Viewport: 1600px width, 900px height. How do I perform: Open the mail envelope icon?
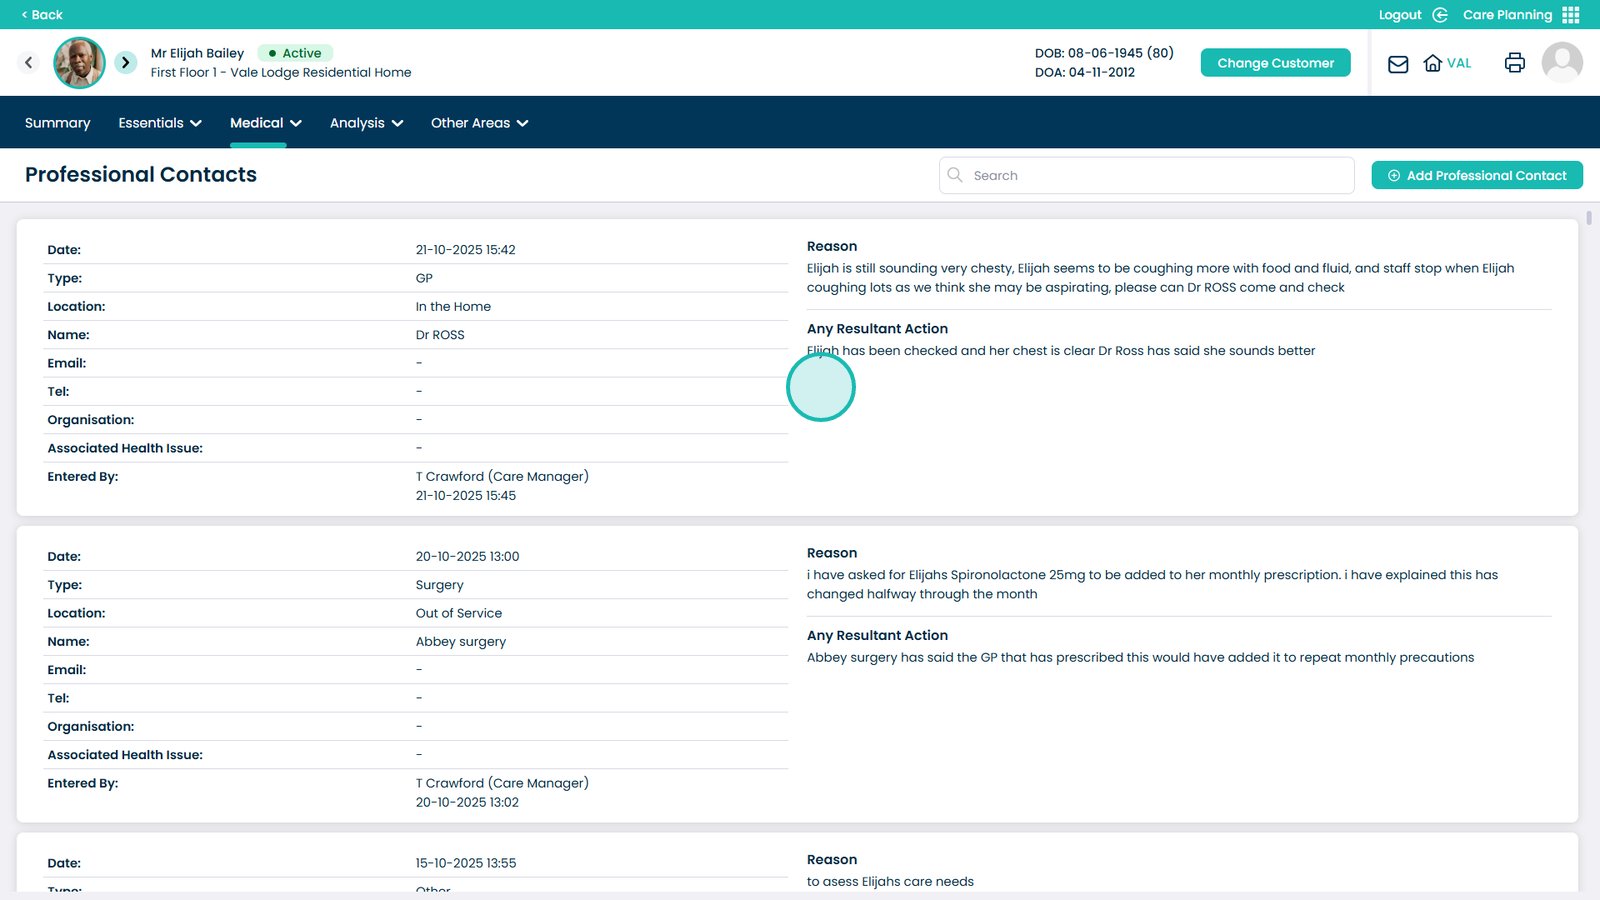pyautogui.click(x=1398, y=64)
